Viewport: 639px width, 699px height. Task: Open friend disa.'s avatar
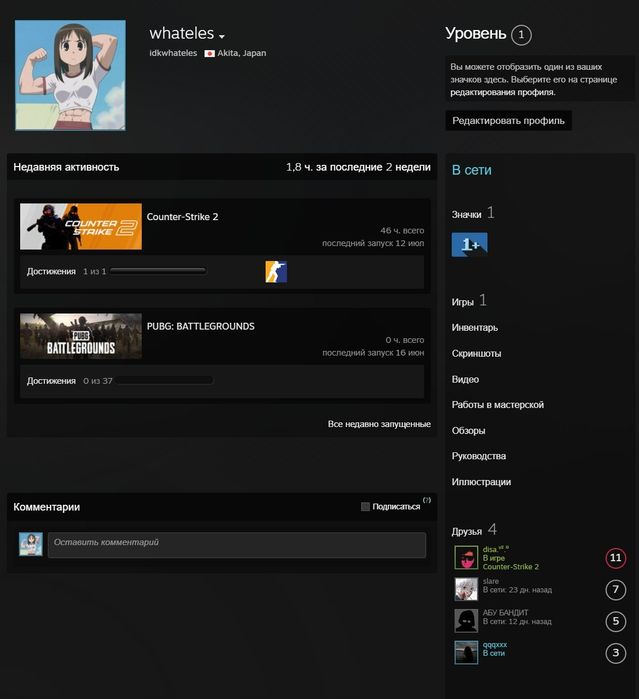click(466, 557)
